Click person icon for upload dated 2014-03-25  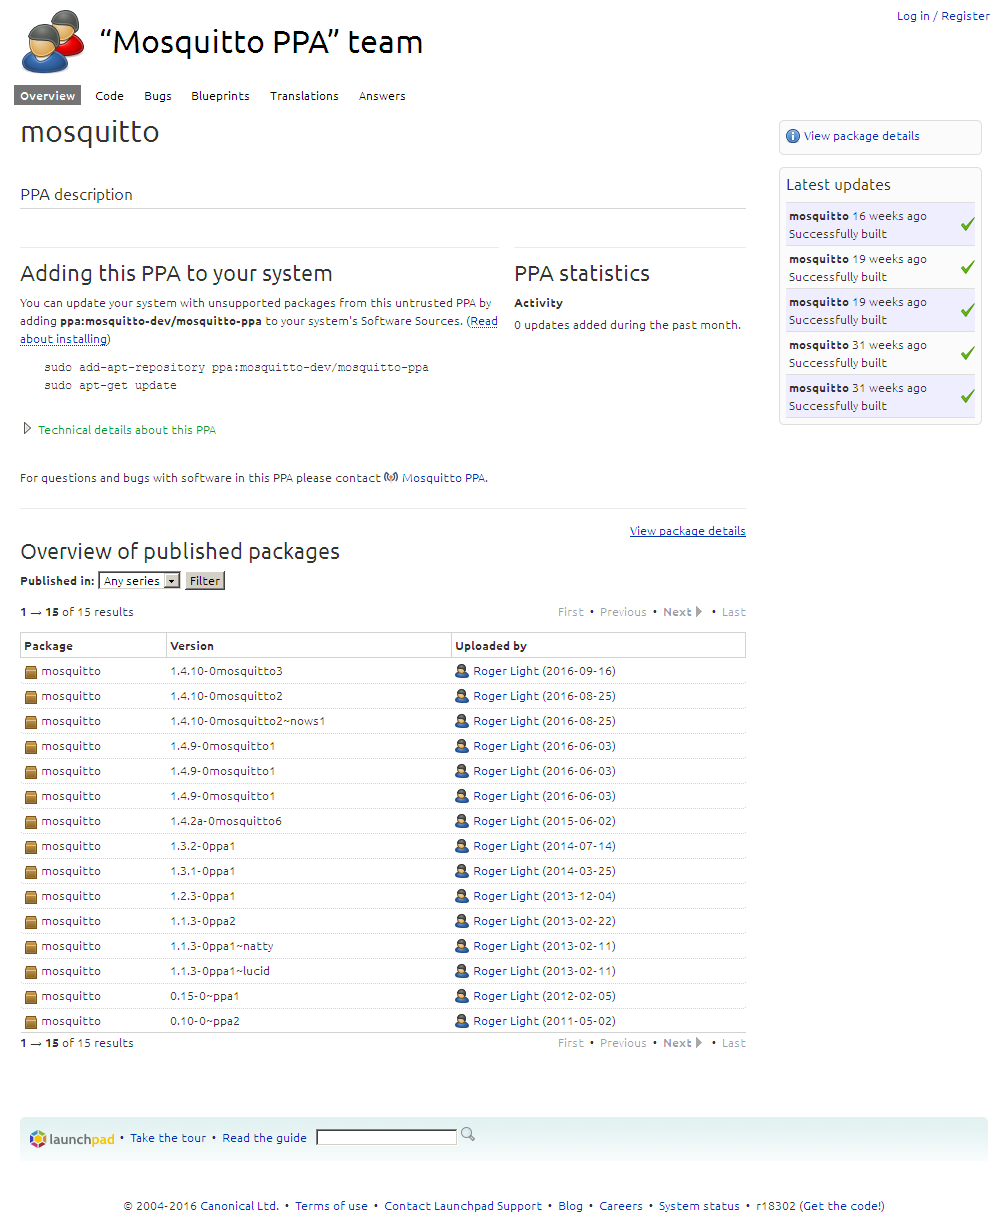[462, 871]
